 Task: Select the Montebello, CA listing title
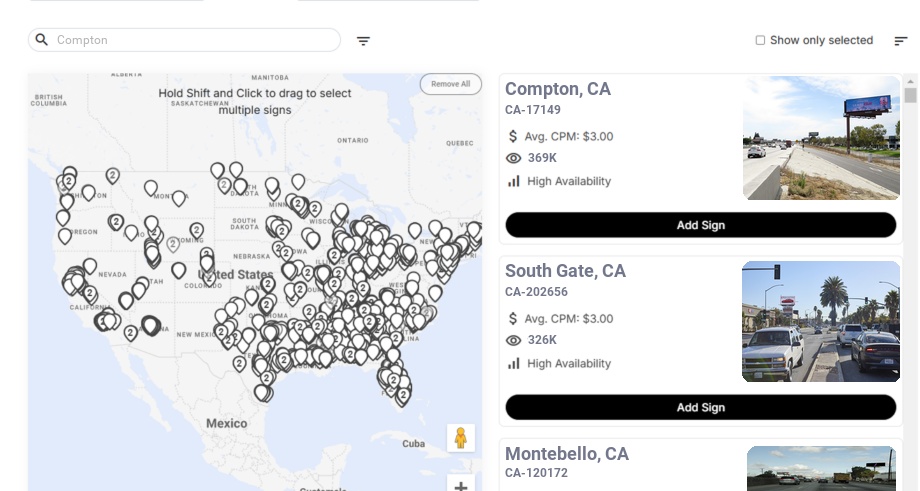coord(567,454)
